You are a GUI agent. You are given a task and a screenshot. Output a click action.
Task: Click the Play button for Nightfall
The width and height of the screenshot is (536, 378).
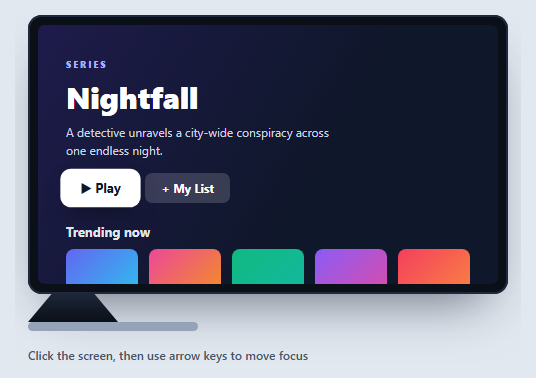pyautogui.click(x=100, y=188)
